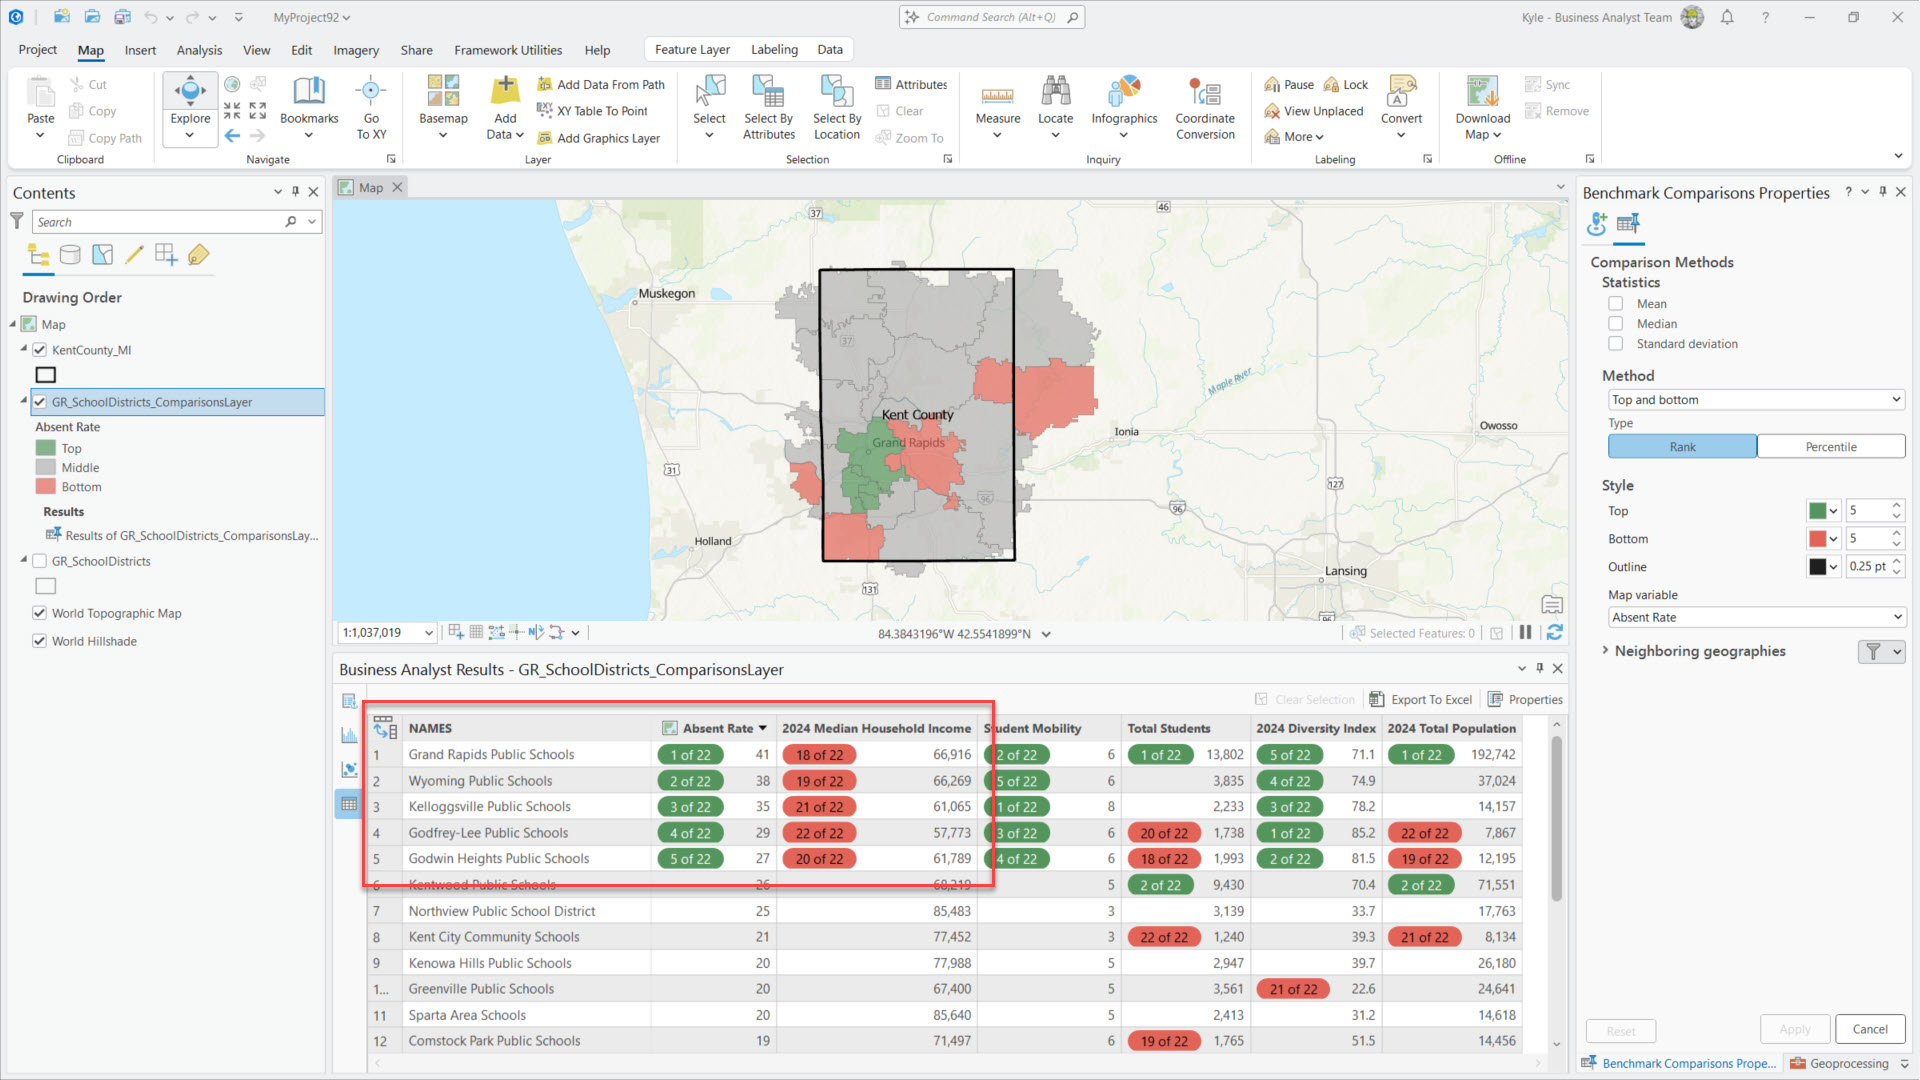Viewport: 1920px width, 1080px height.
Task: Expand Neighboring geographies section
Action: pos(1605,650)
